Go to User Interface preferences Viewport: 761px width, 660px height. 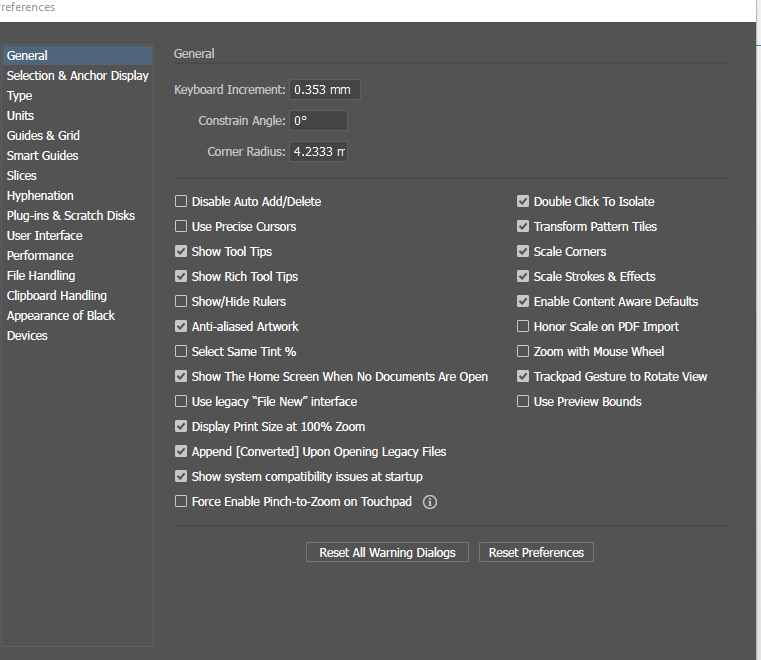[45, 235]
